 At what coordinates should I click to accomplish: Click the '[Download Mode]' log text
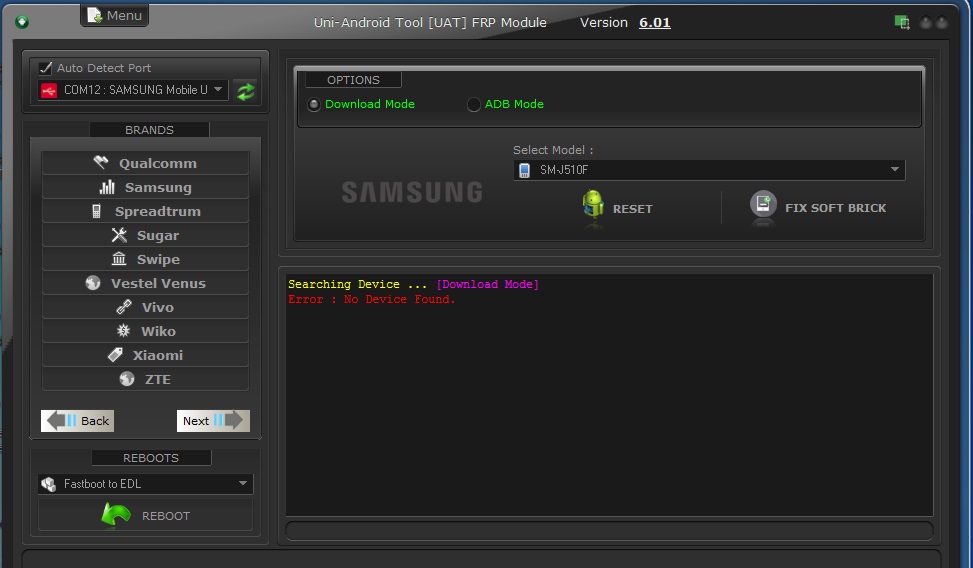tap(488, 284)
